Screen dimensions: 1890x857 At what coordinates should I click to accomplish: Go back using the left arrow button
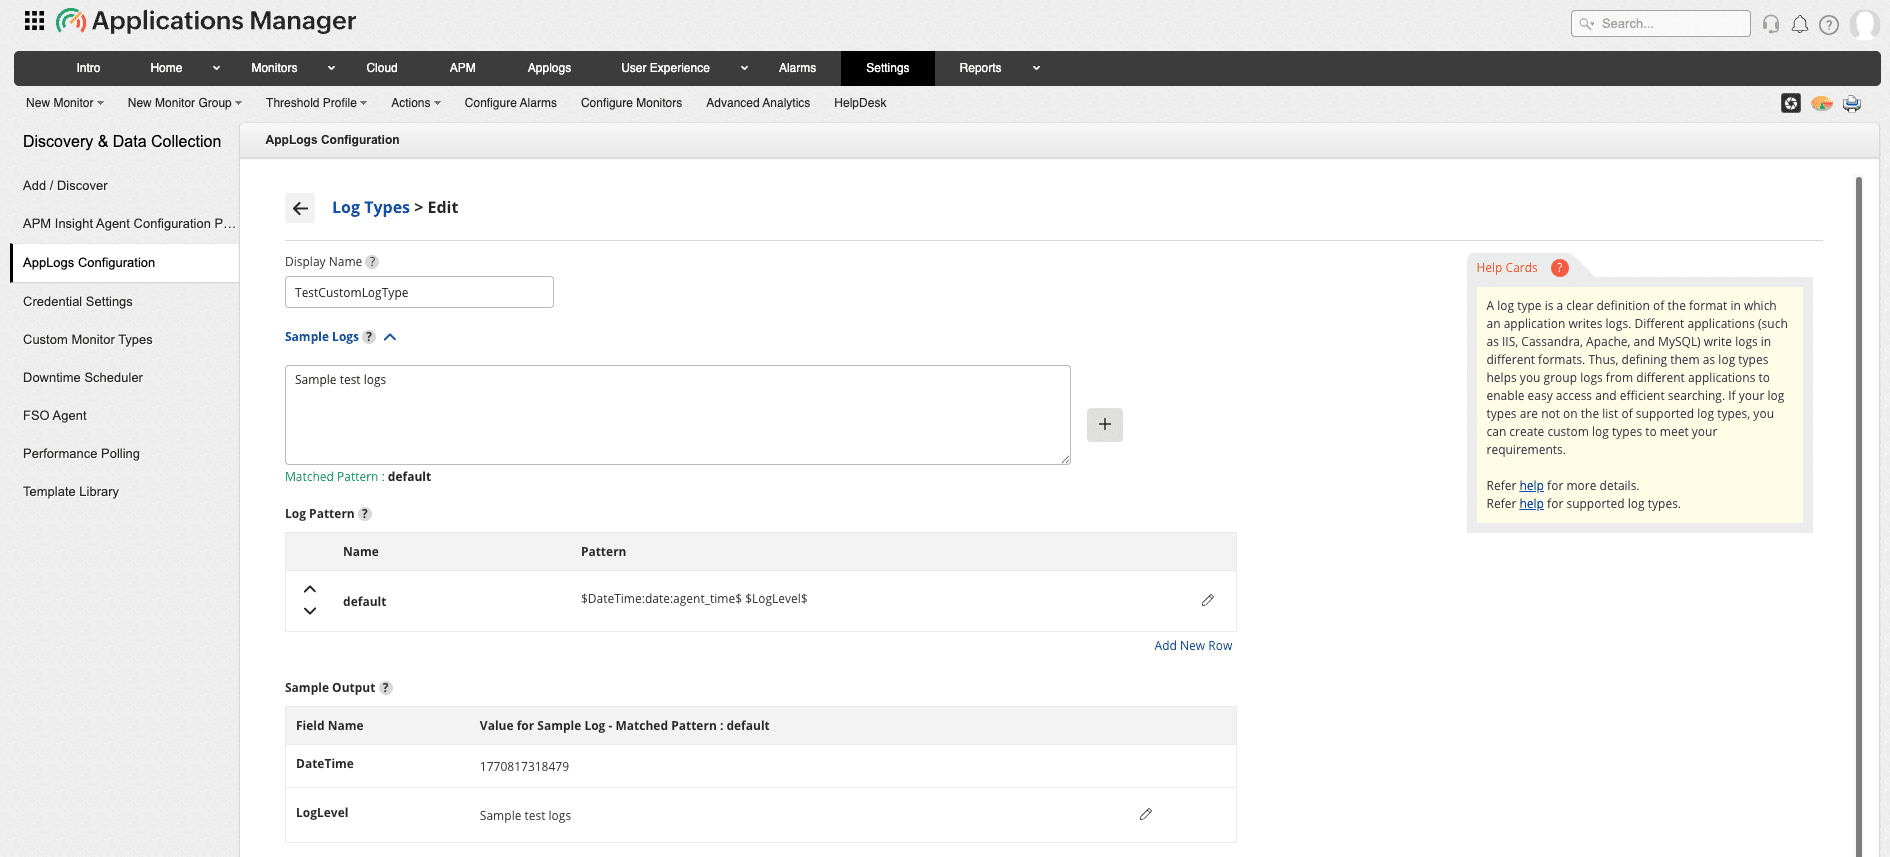300,208
